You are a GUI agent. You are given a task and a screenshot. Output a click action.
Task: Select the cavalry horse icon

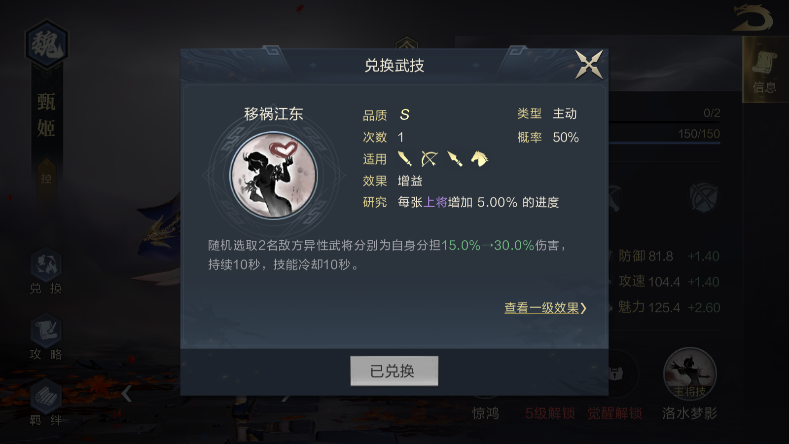coord(479,159)
